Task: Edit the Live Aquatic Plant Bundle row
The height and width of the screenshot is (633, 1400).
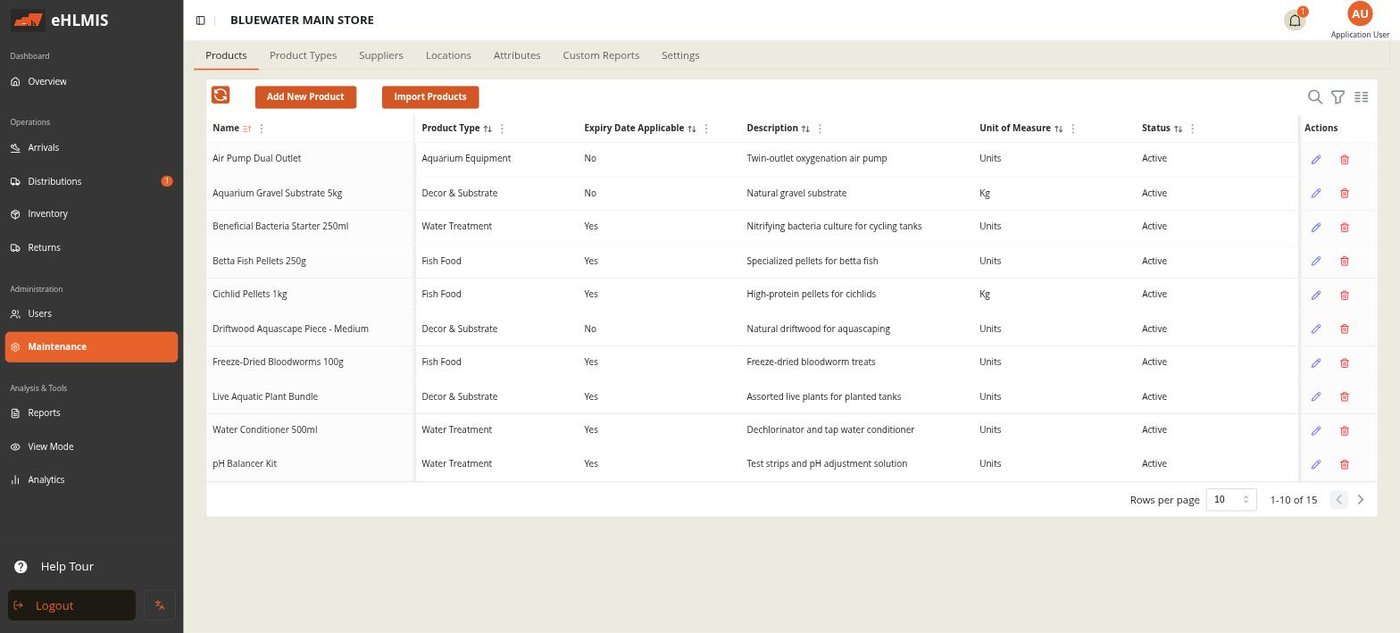Action: 1316,397
